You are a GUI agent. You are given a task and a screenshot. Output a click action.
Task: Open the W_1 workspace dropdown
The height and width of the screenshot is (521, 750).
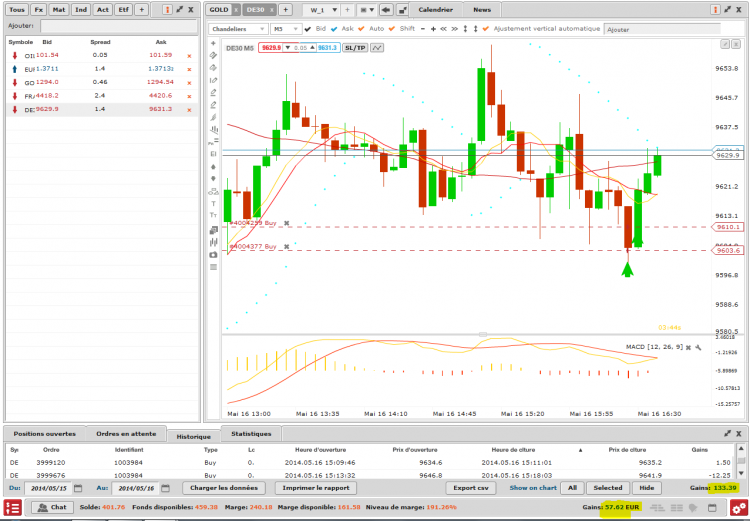coord(322,10)
